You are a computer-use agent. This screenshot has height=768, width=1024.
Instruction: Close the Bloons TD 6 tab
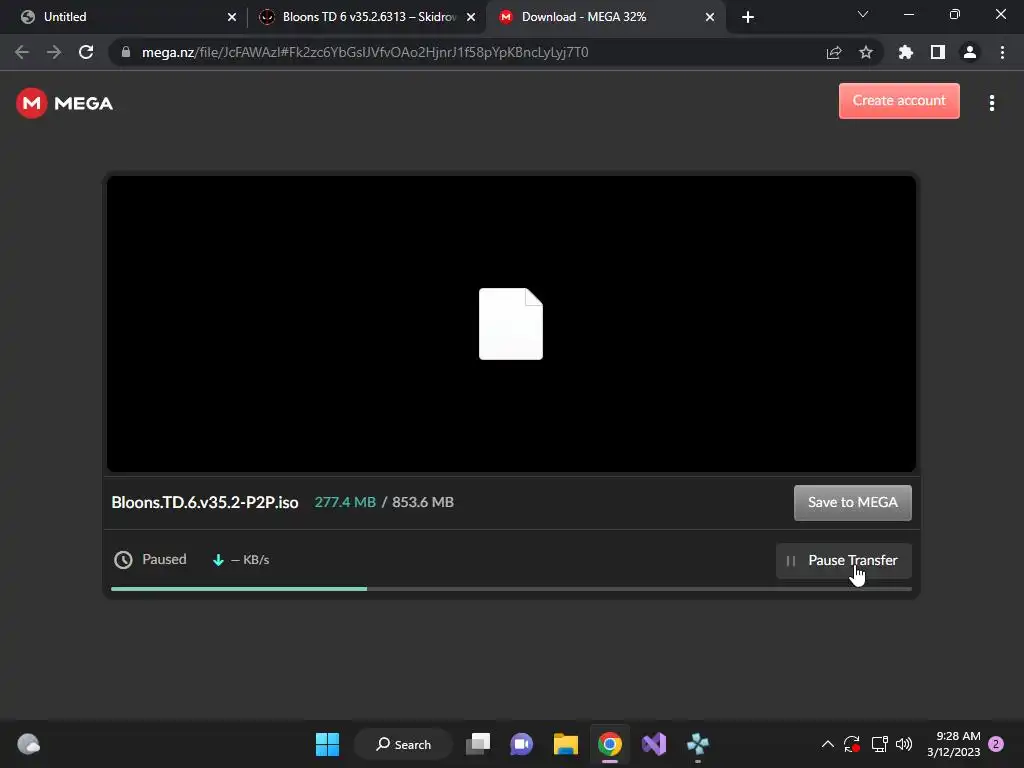[x=471, y=17]
